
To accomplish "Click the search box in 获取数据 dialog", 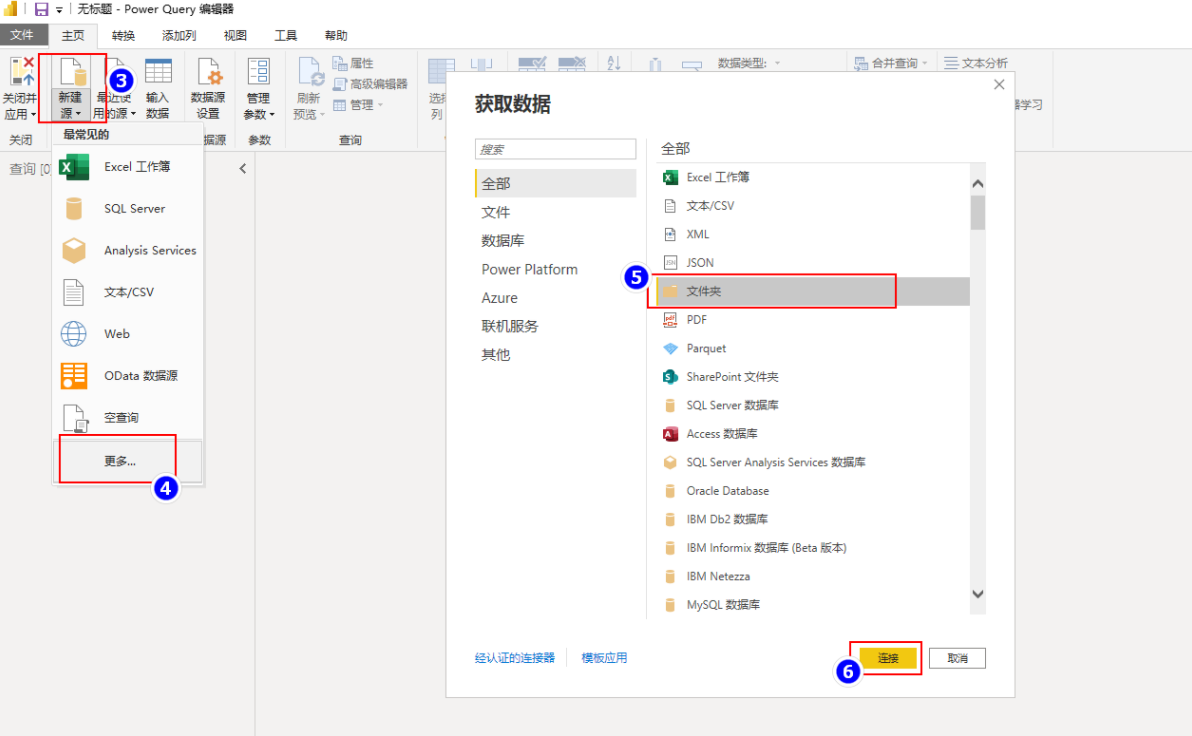I will [556, 149].
